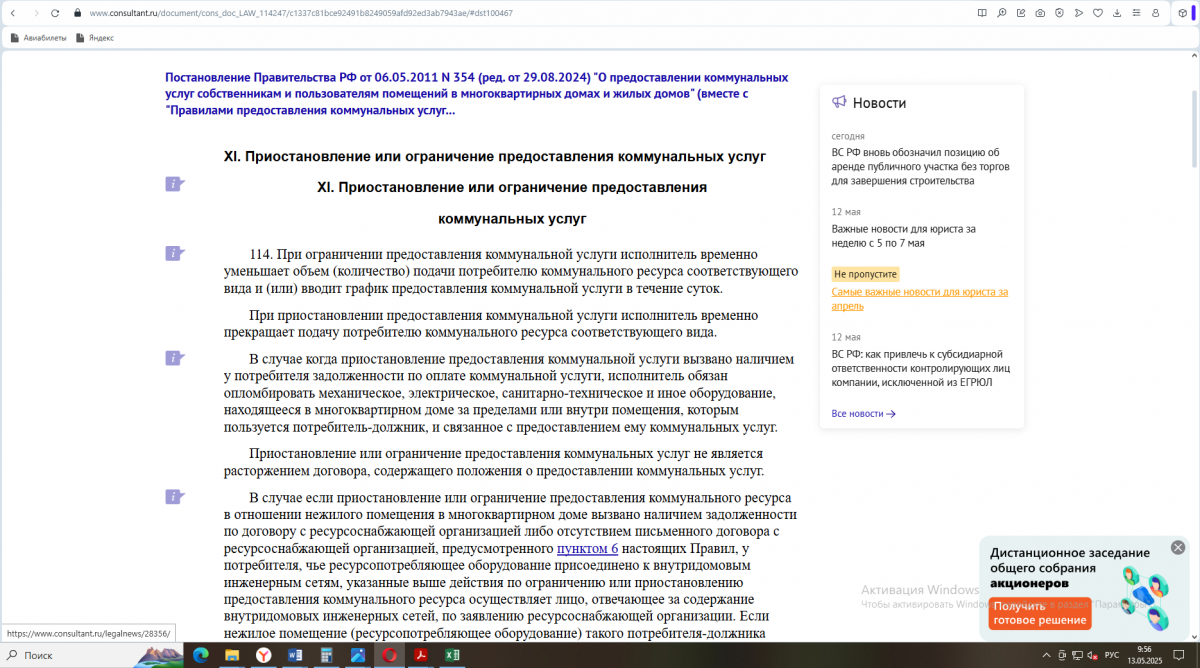Close the shareholders meeting ad popup
Image resolution: width=1200 pixels, height=668 pixels.
1178,547
